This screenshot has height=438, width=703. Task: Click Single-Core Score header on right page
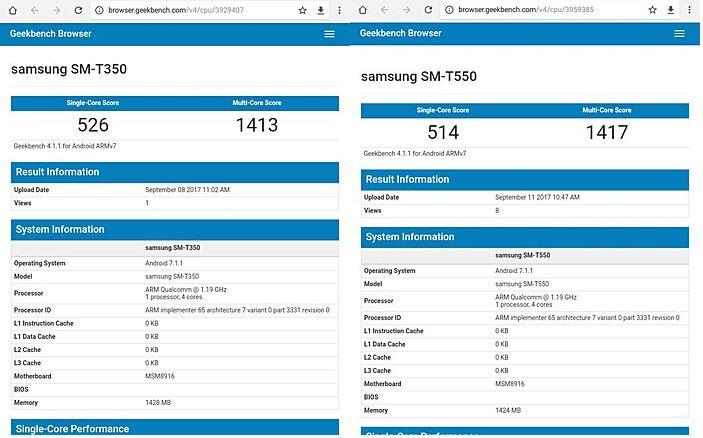click(443, 110)
